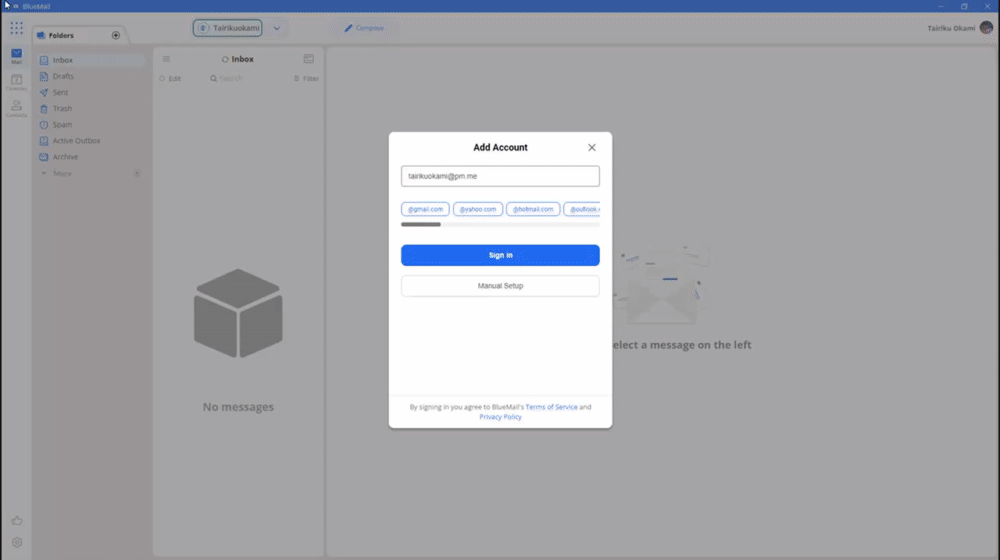Viewport: 1000px width, 560px height.
Task: Switch to Mail in the sidebar
Action: [17, 56]
